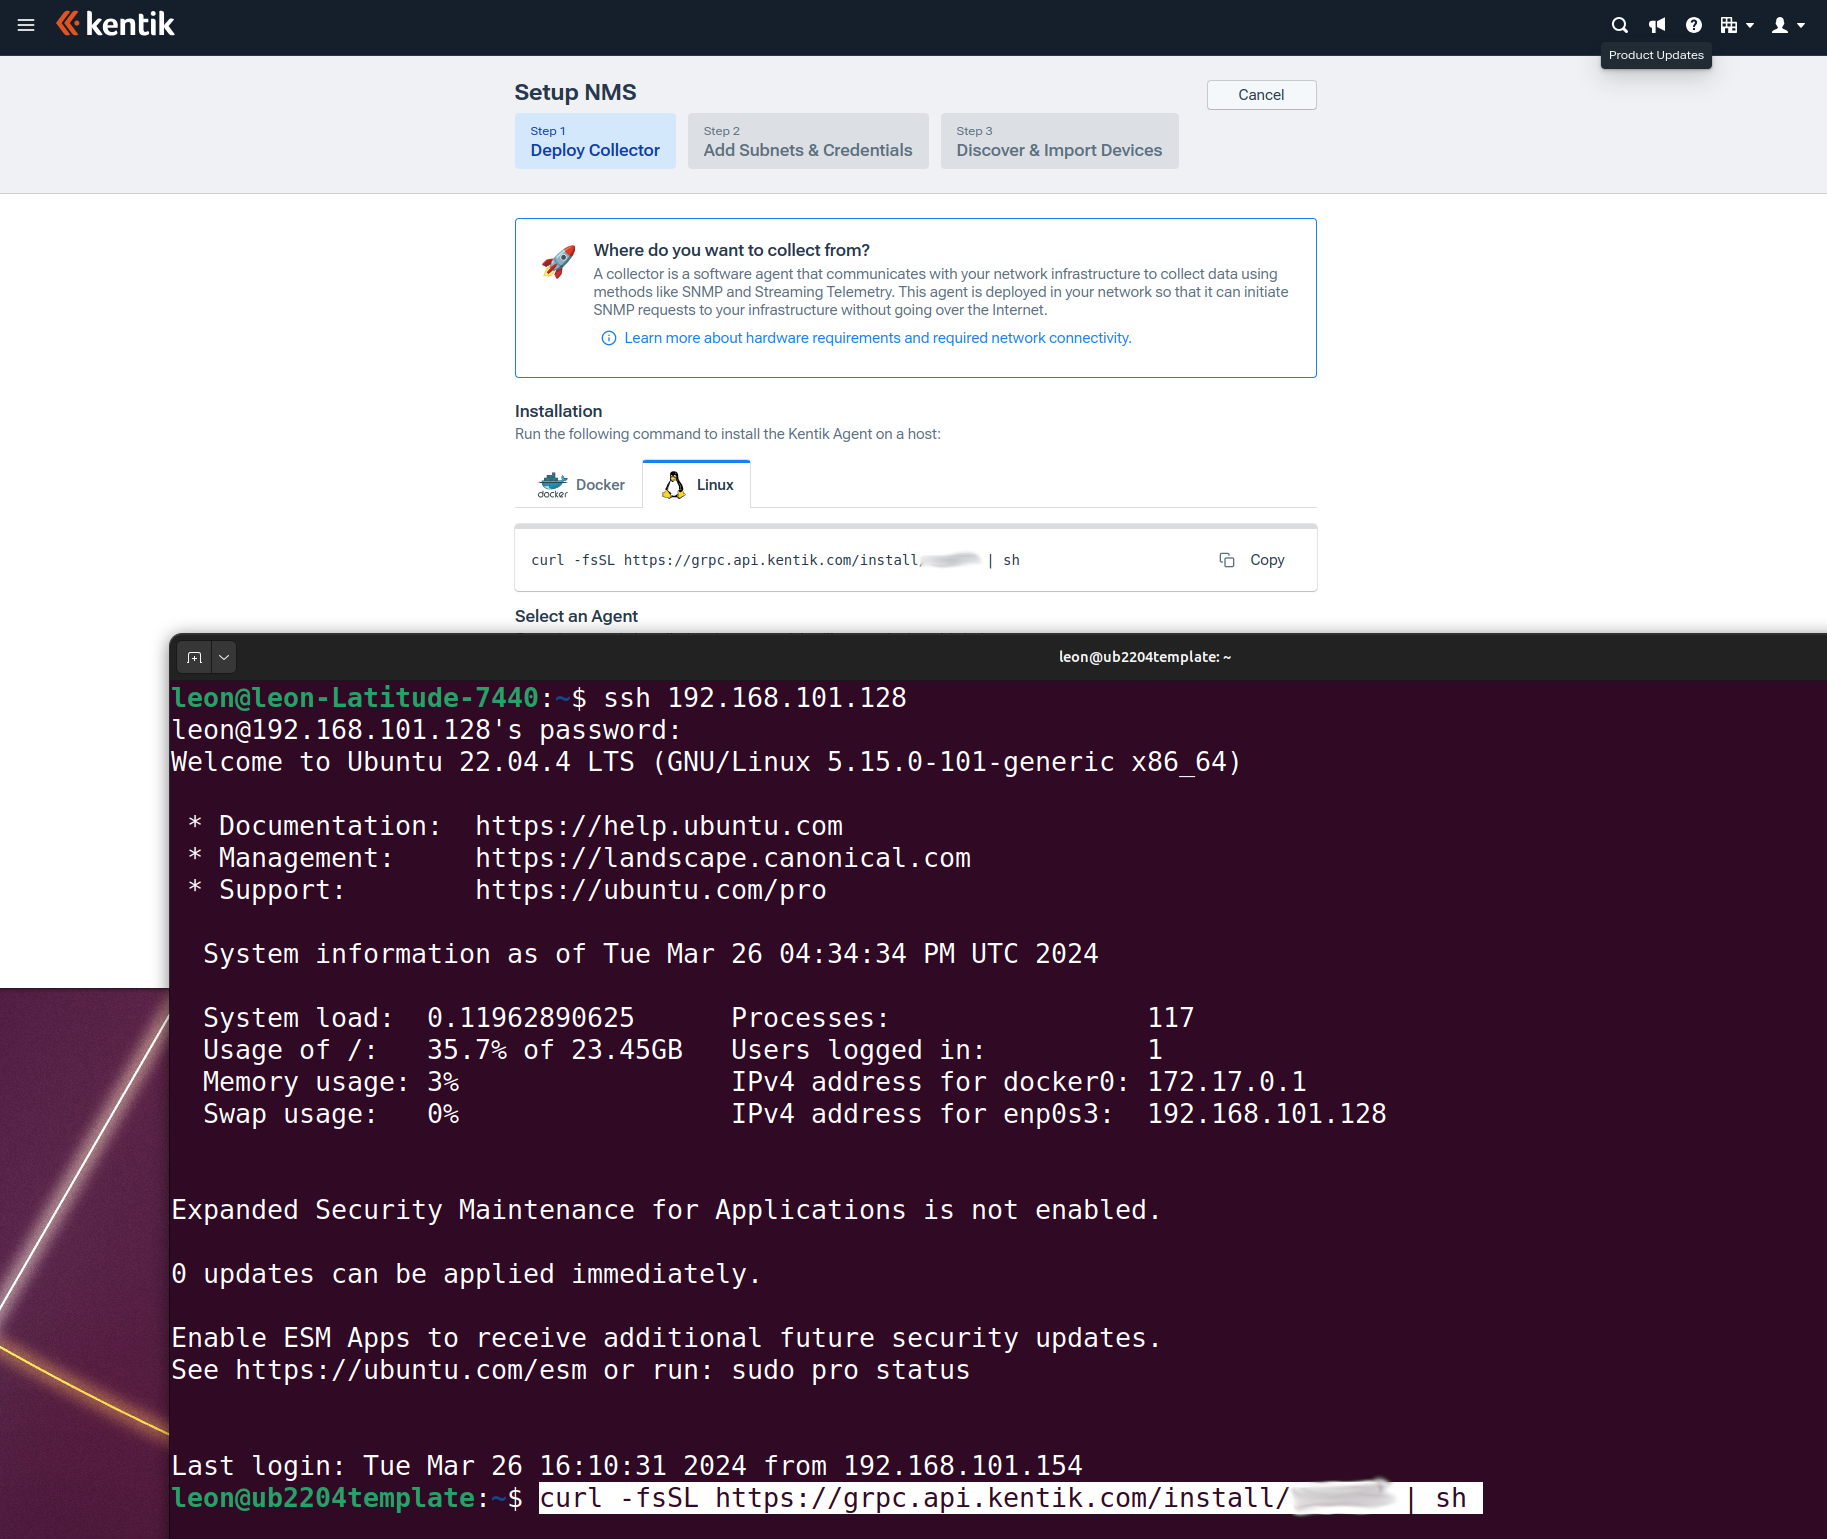Click 'Where do you want to collect from?' heading
Image resolution: width=1827 pixels, height=1539 pixels.
click(731, 250)
